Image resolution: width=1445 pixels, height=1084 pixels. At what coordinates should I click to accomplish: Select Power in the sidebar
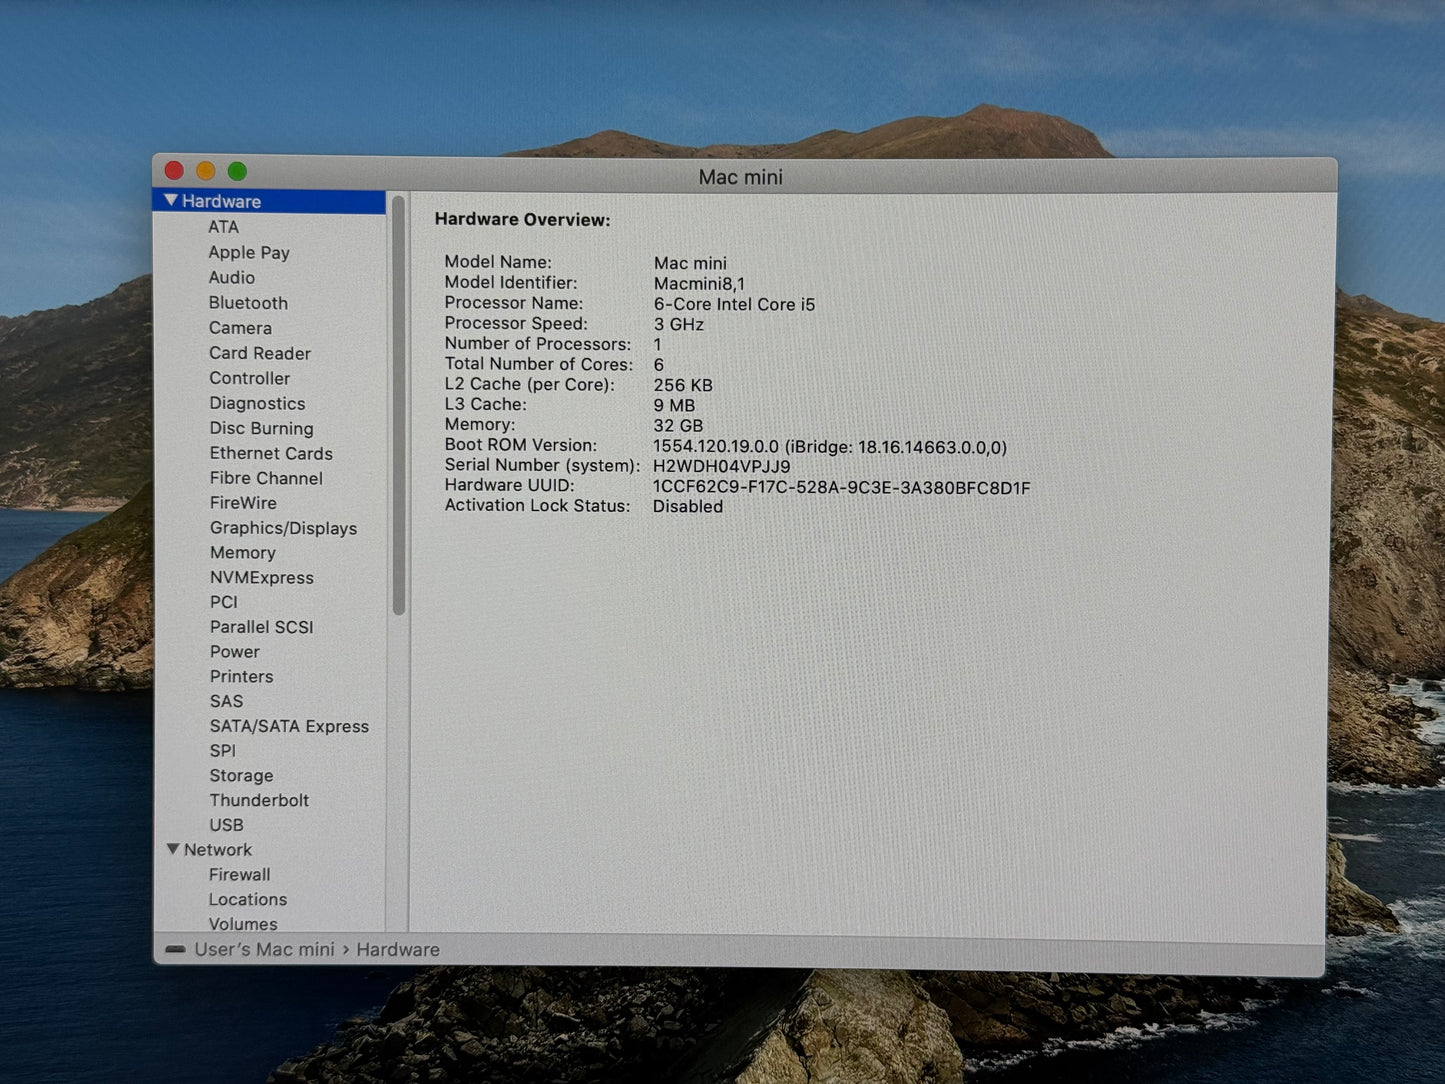[x=234, y=651]
